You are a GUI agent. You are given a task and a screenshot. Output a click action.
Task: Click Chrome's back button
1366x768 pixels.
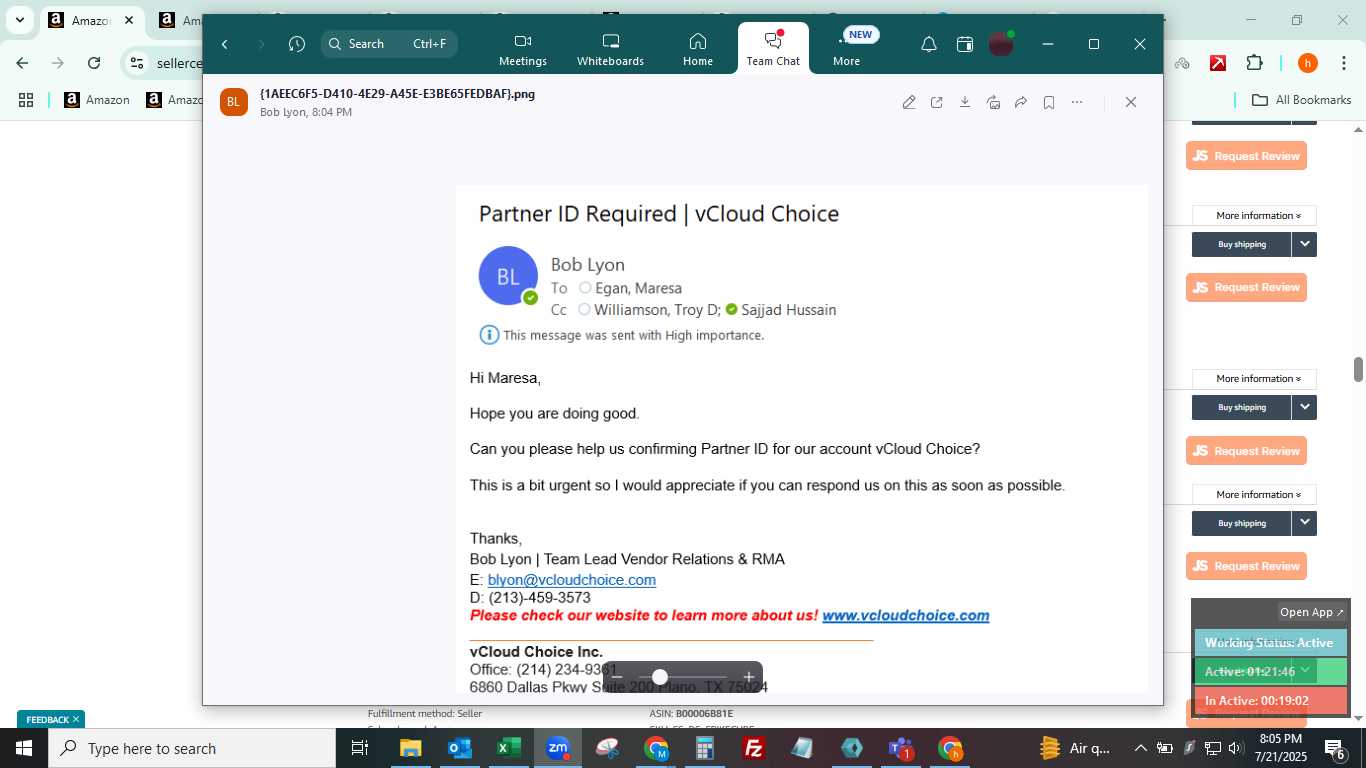pos(22,63)
